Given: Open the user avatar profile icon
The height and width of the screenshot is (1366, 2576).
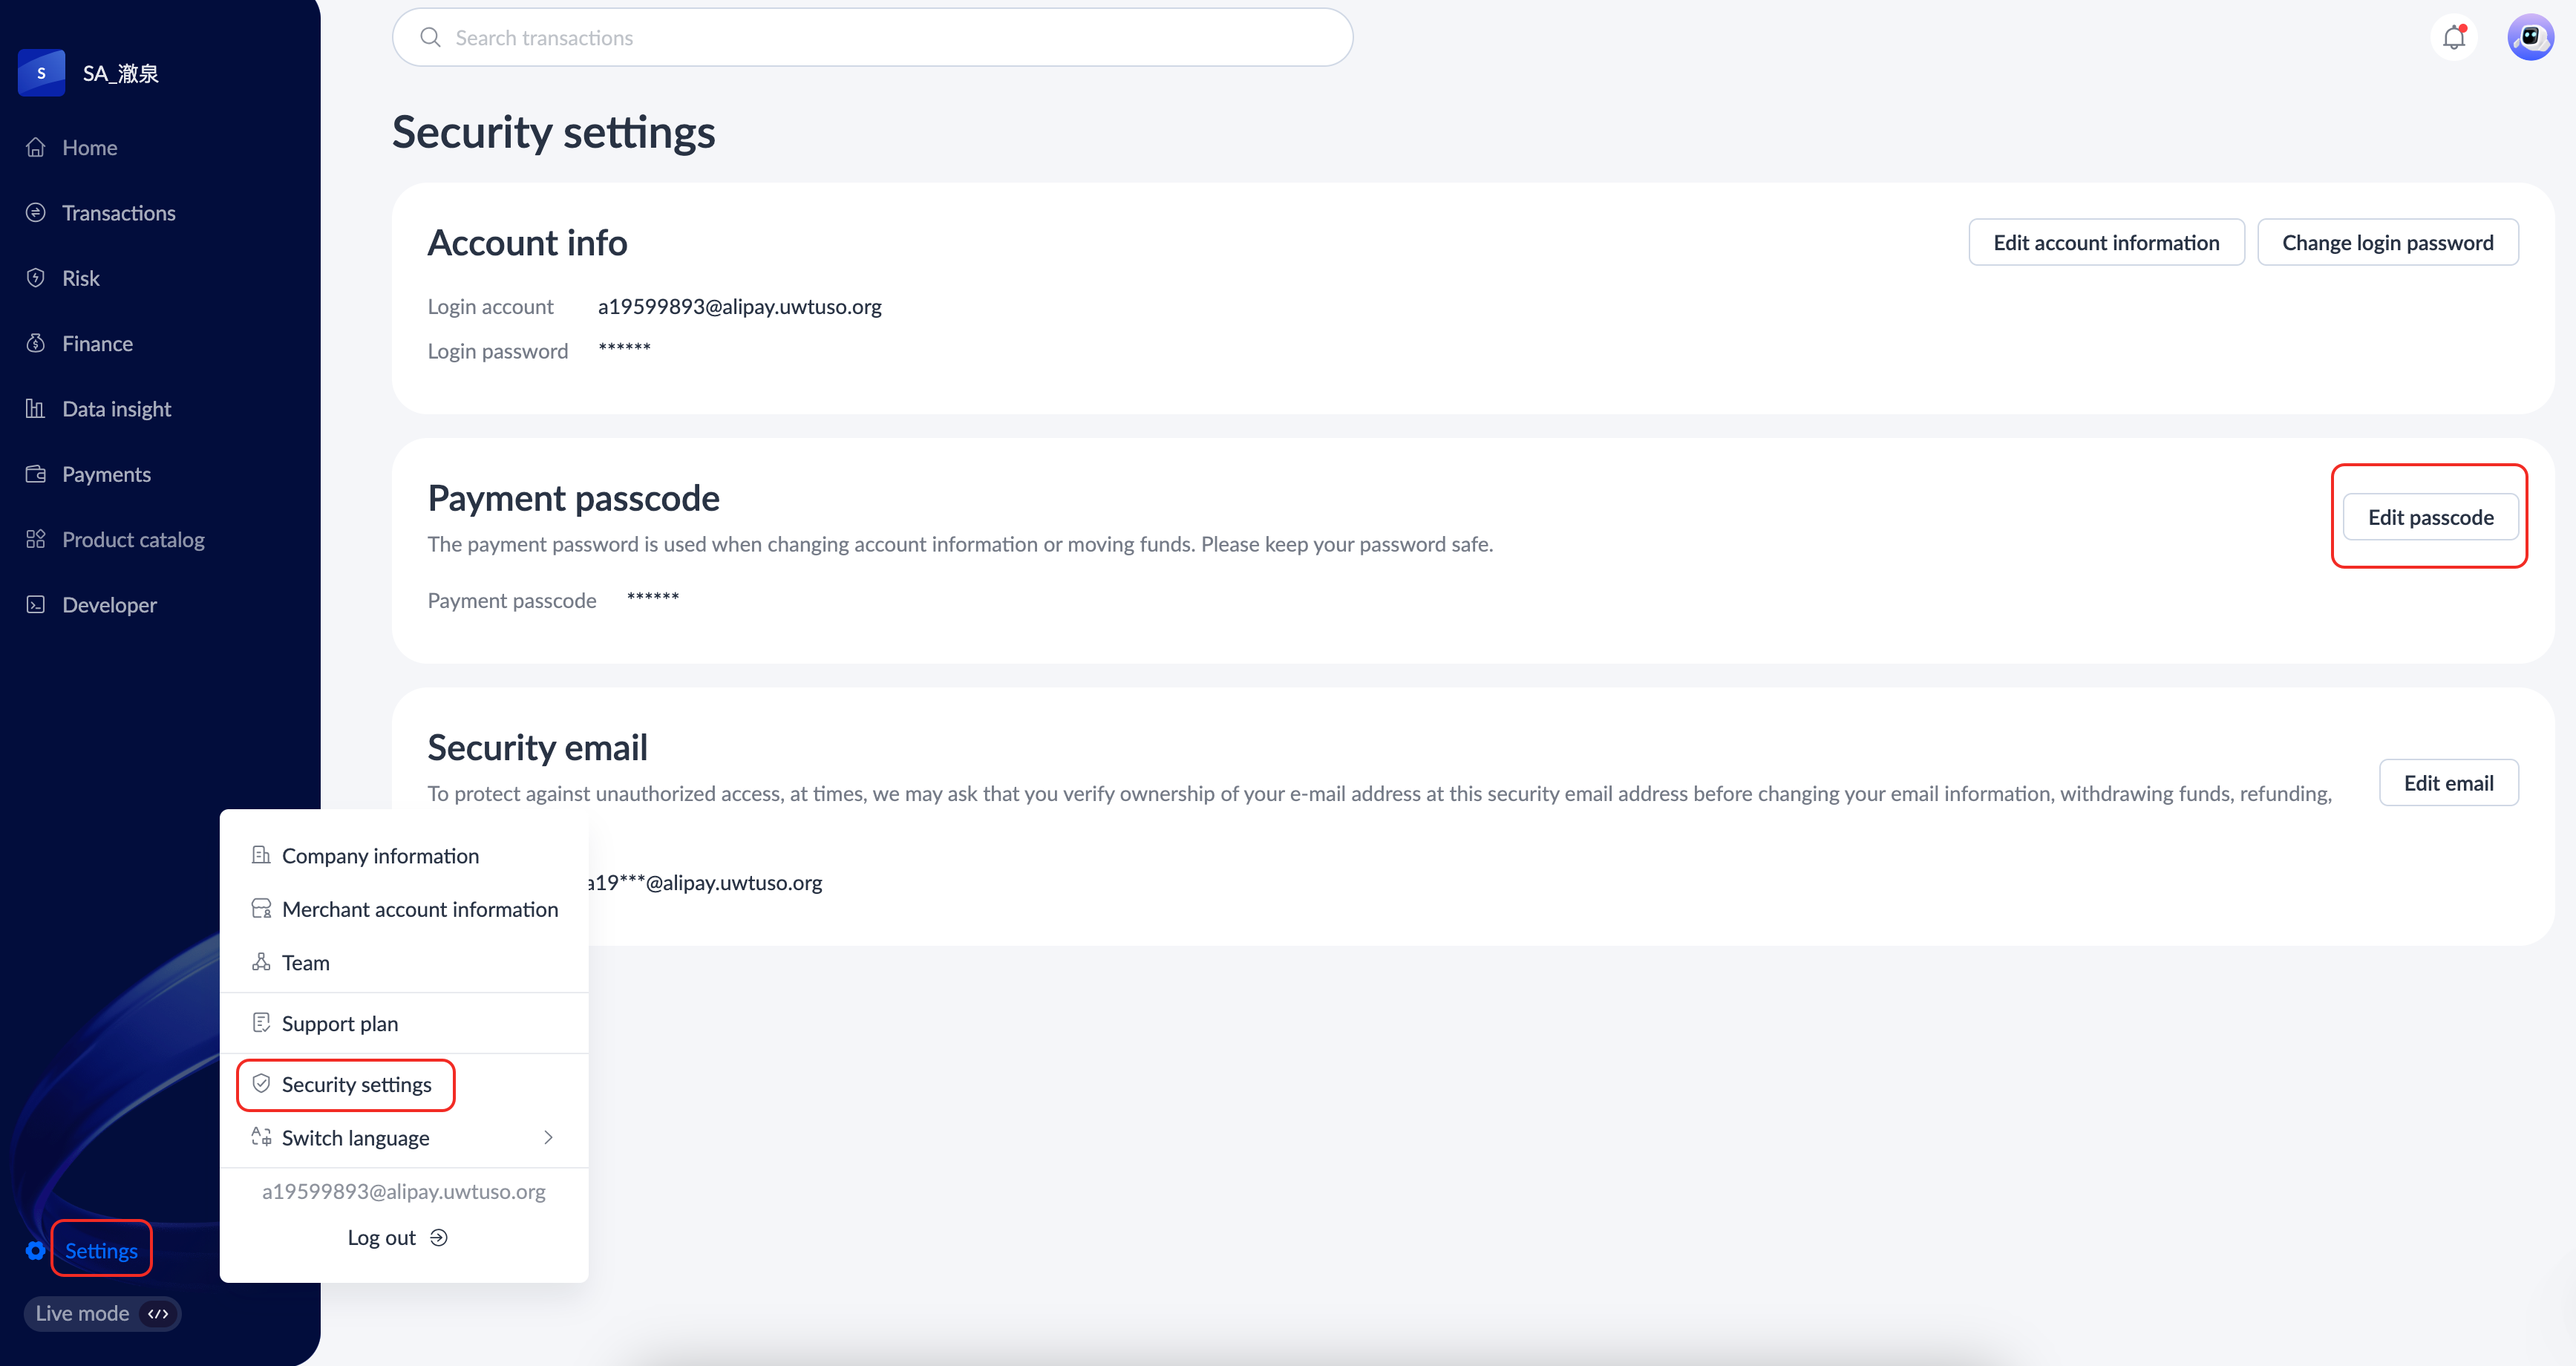Looking at the screenshot, I should tap(2530, 38).
